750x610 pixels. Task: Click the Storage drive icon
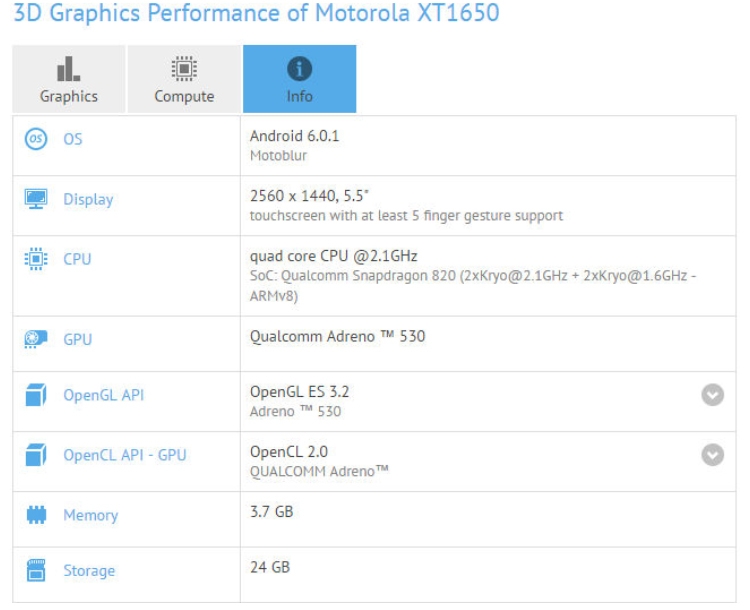33,571
